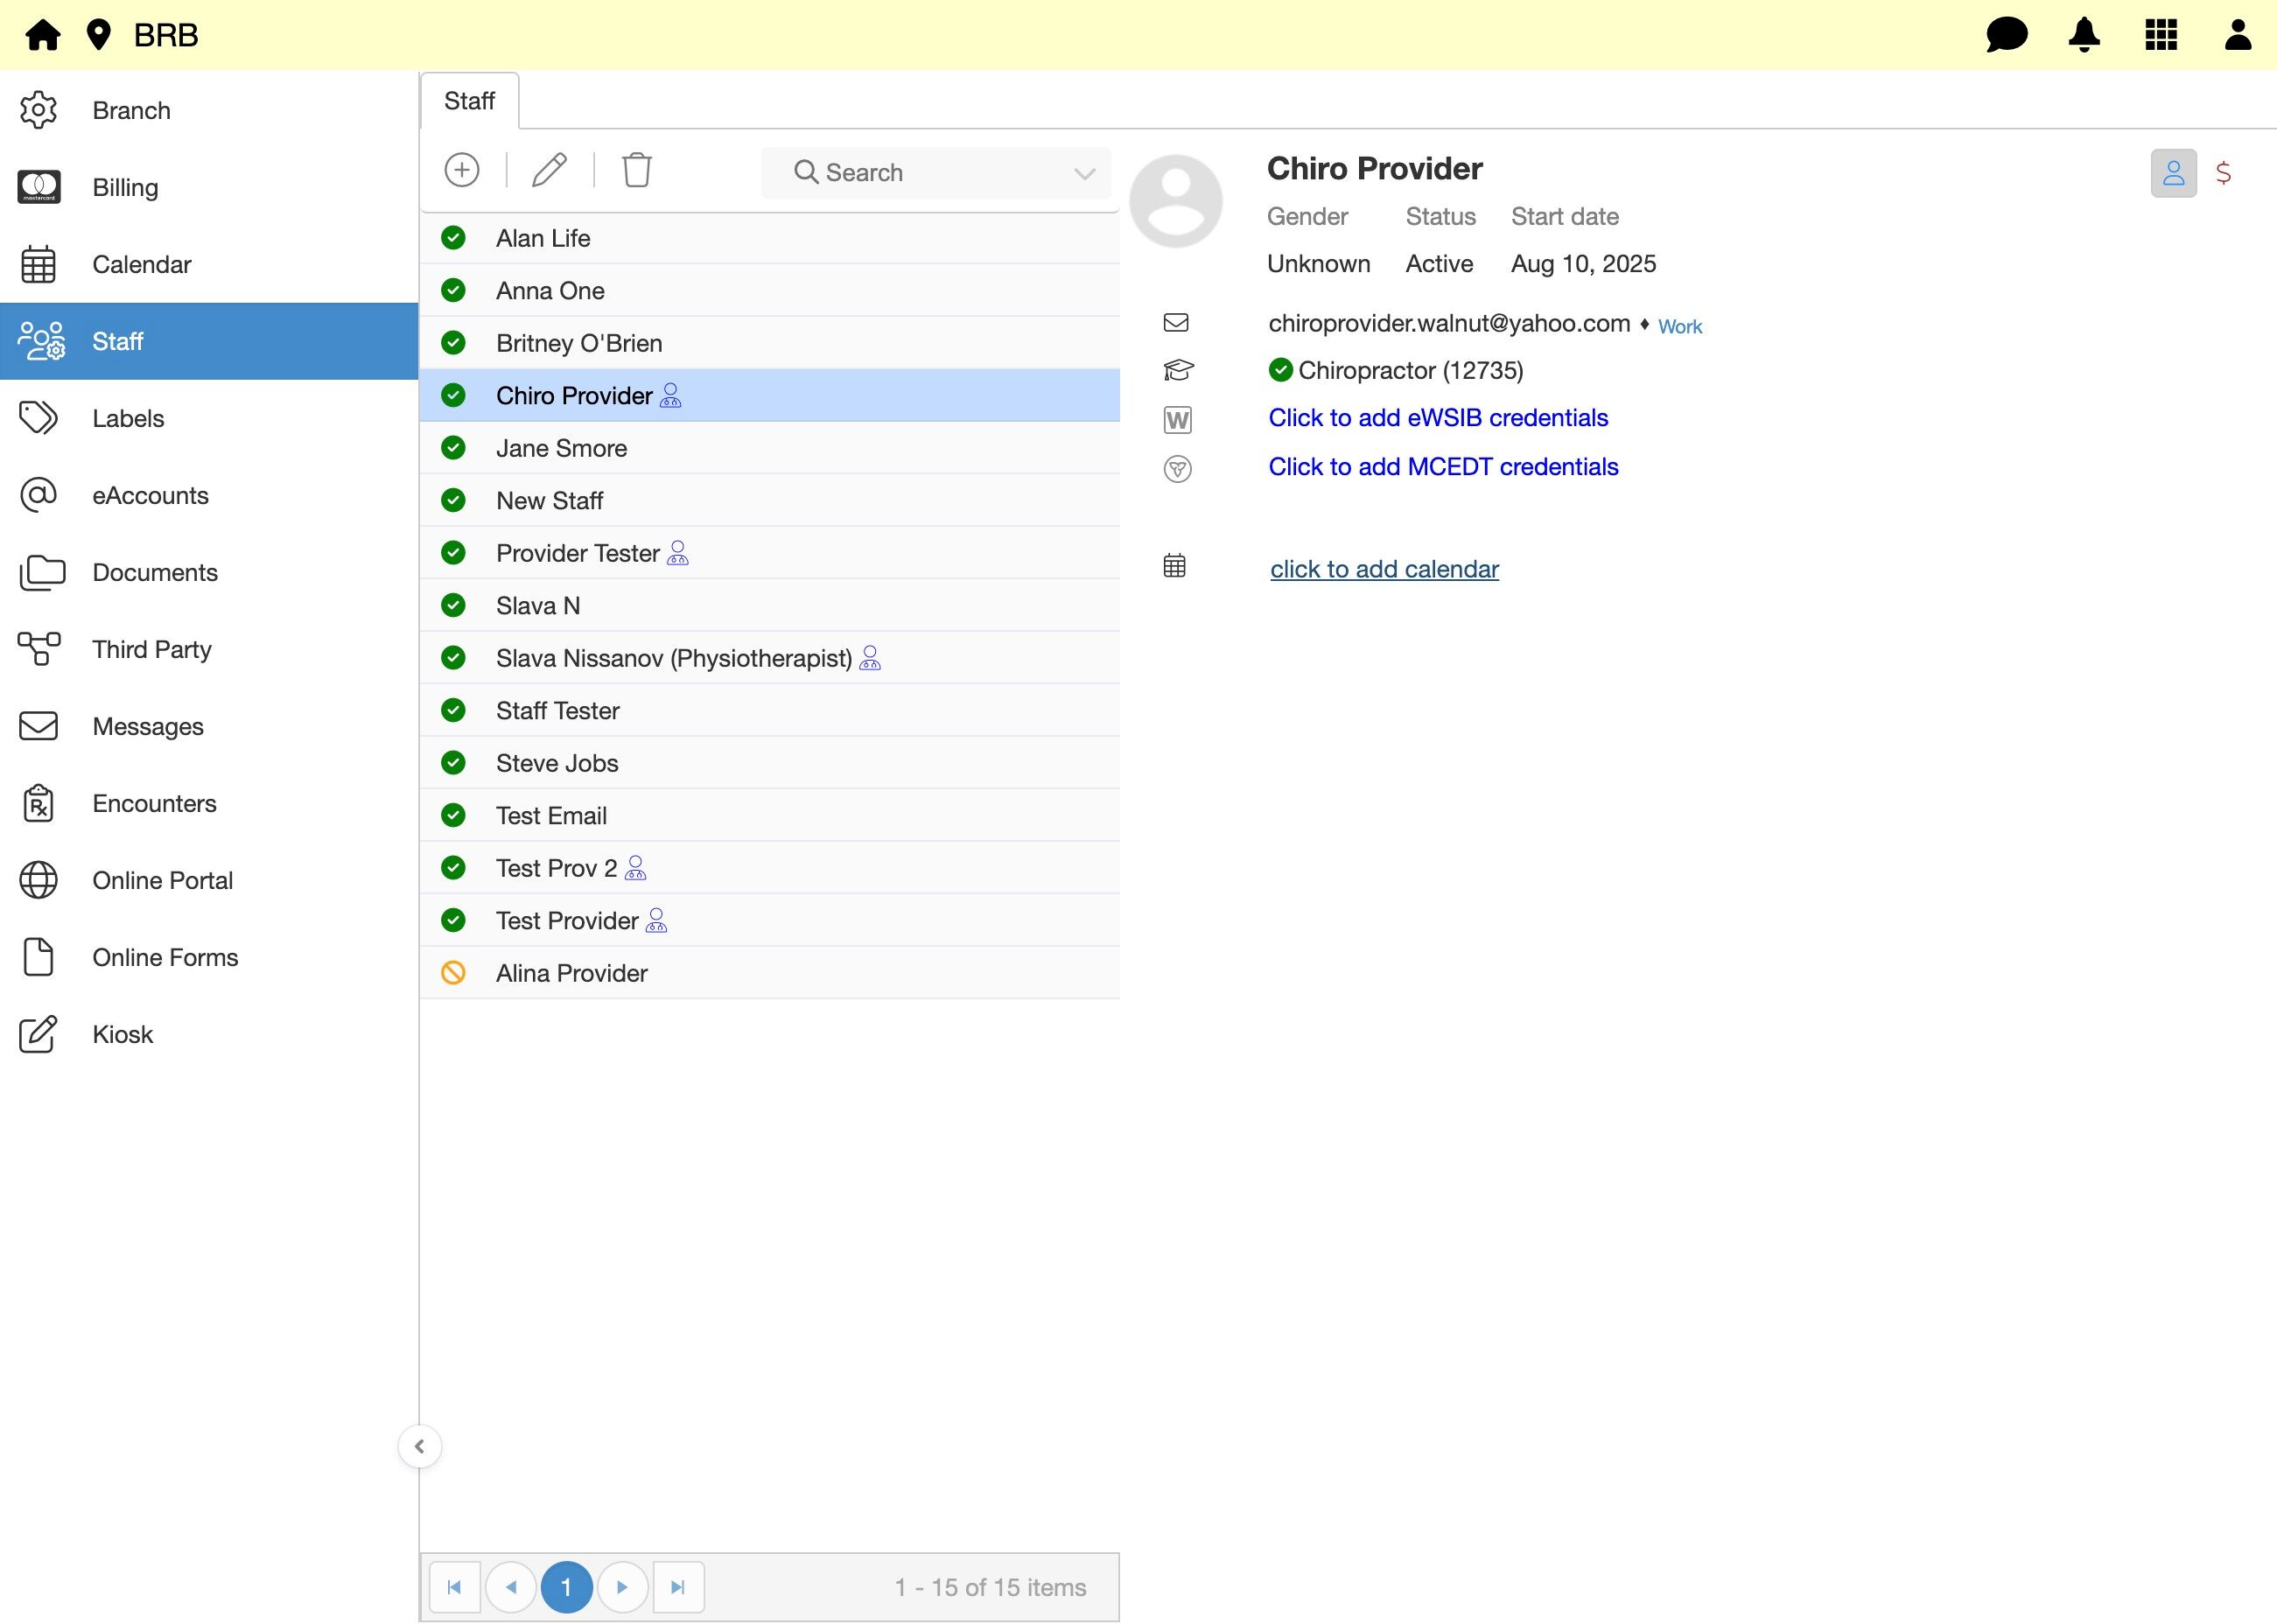2277x1624 pixels.
Task: Open Billing in the sidebar menu
Action: click(125, 187)
